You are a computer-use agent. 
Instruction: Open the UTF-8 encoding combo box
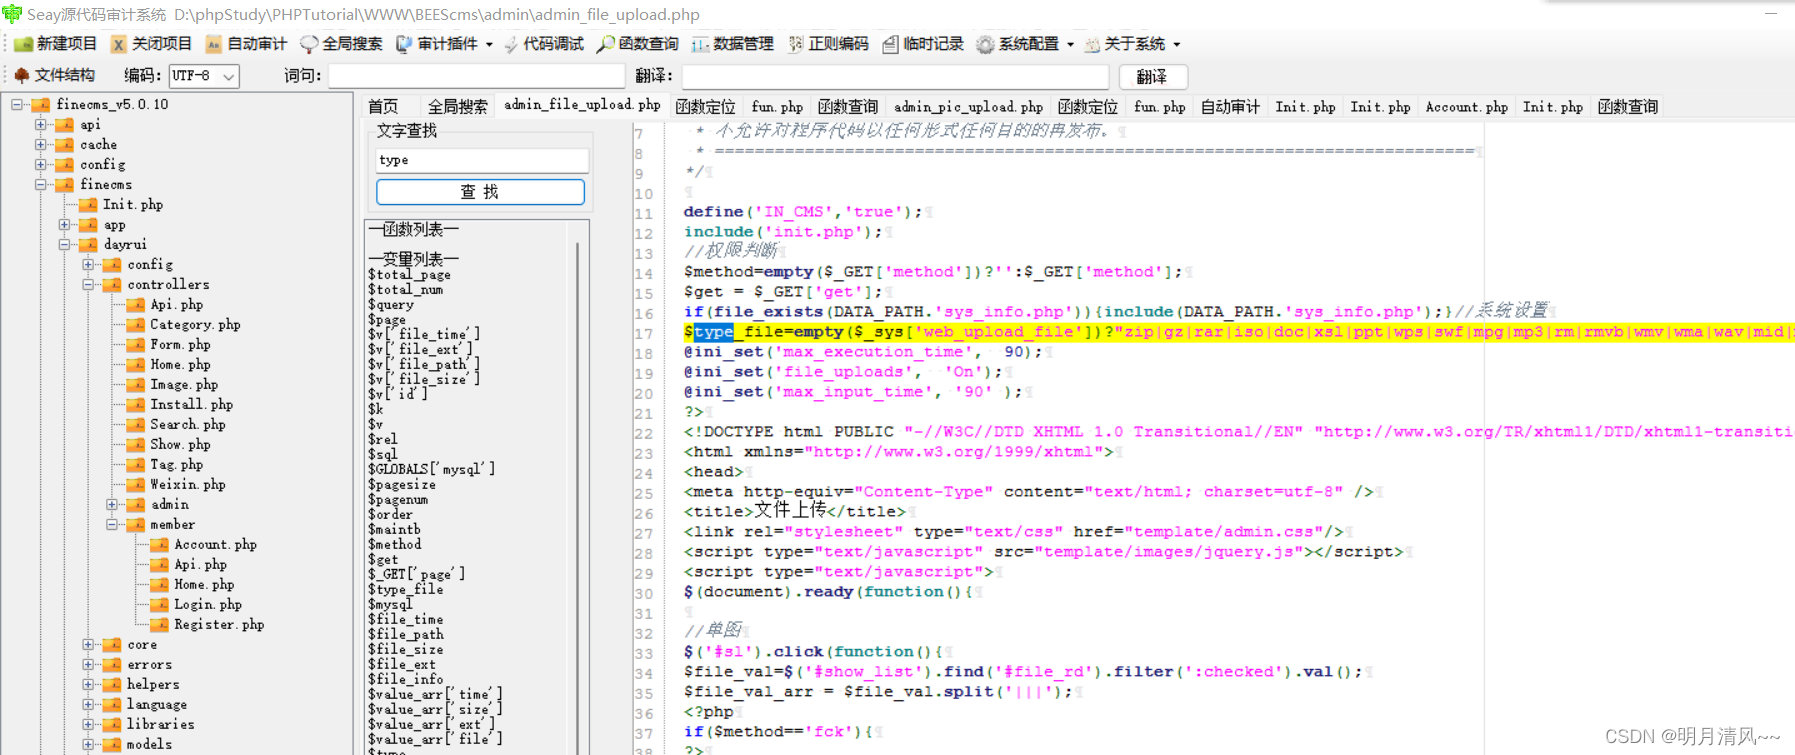coord(204,76)
